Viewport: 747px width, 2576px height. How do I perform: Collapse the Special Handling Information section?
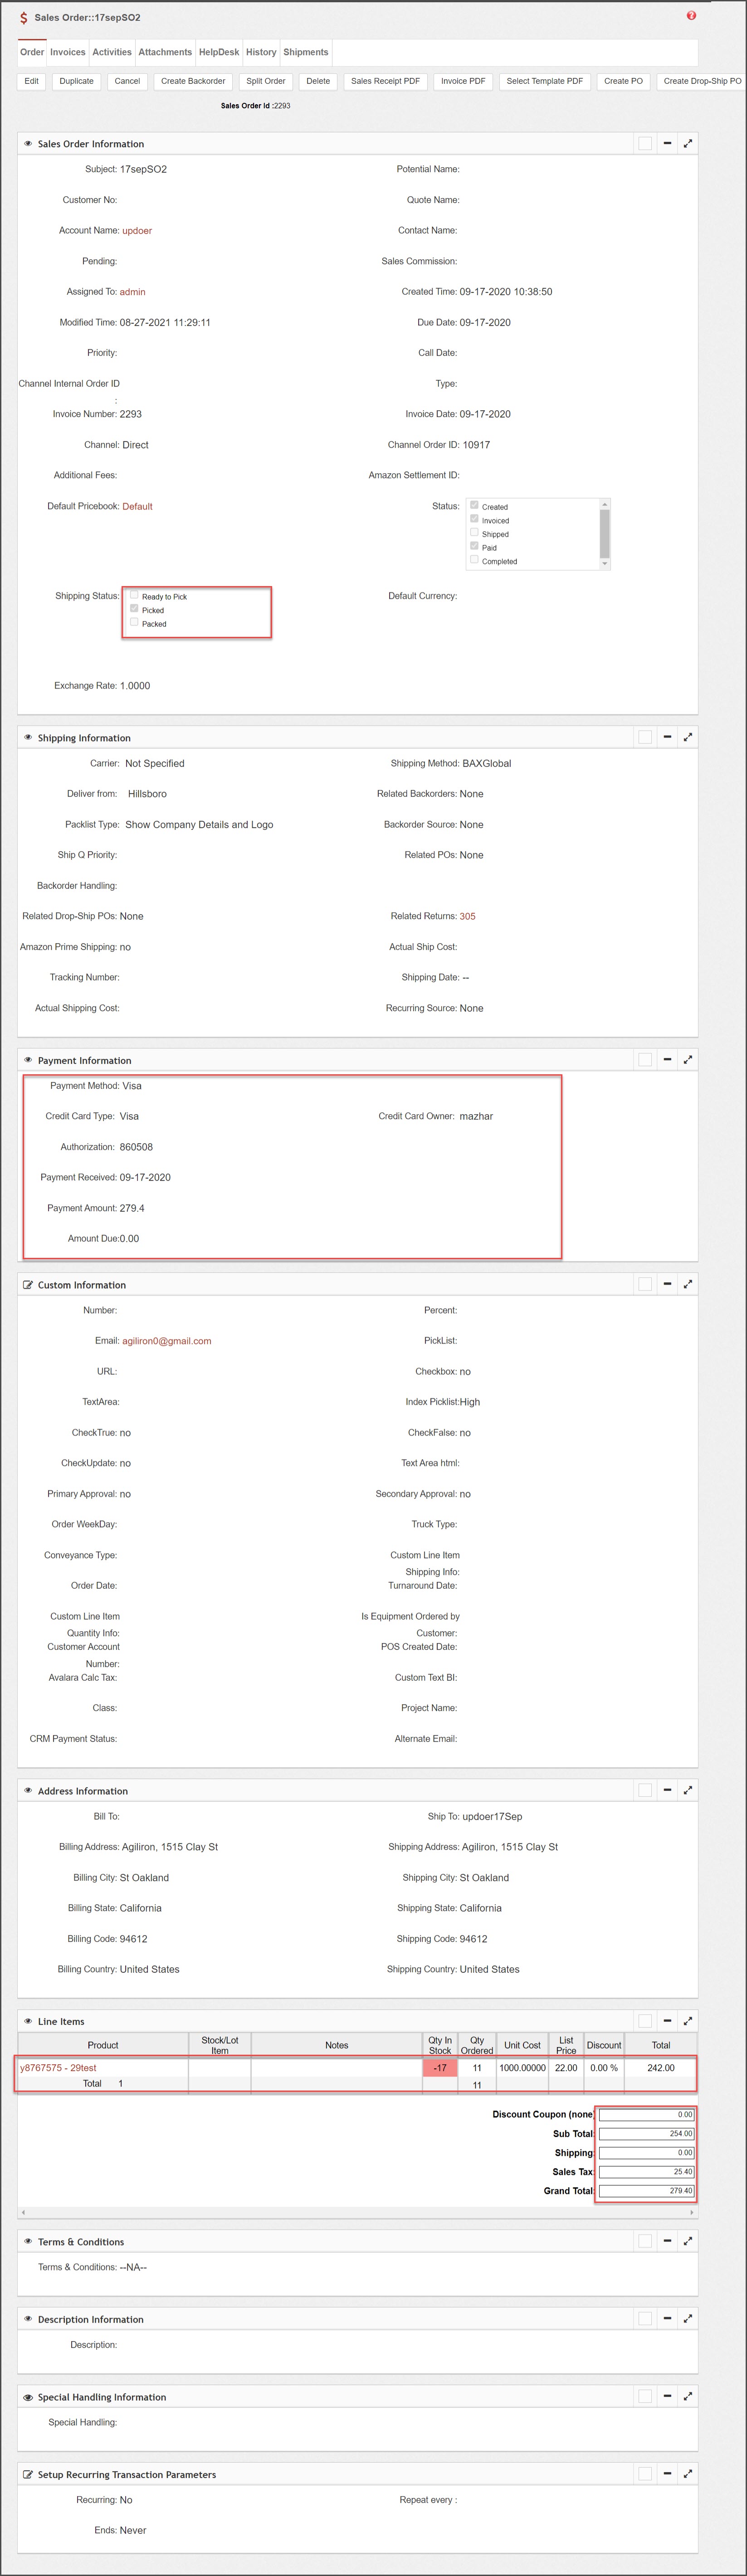coord(667,2396)
